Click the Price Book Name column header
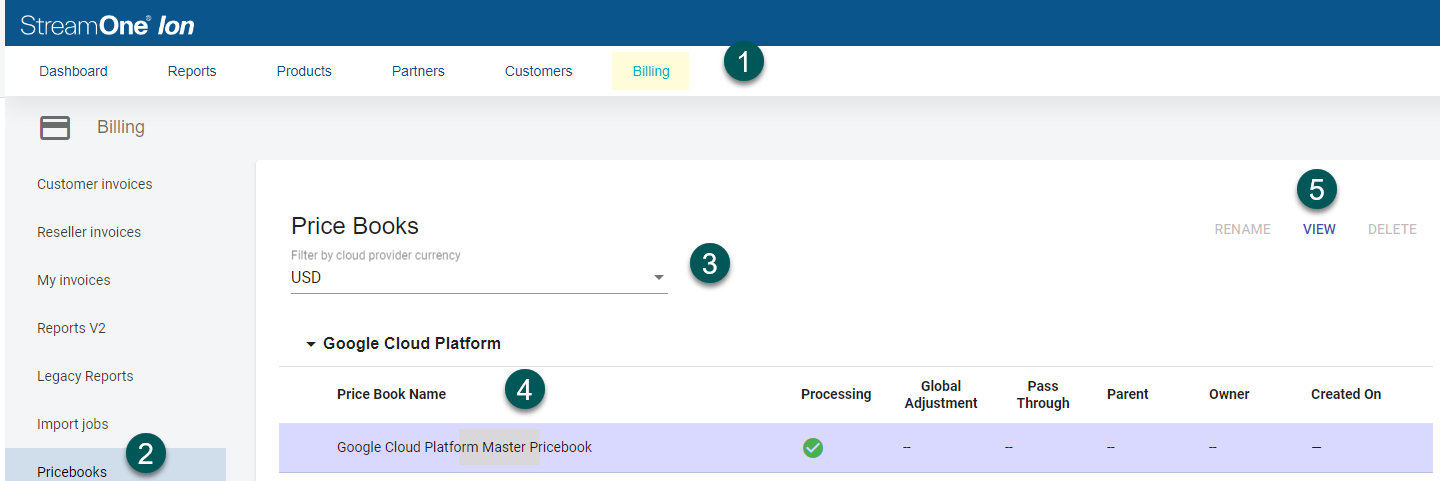This screenshot has height=481, width=1440. click(391, 394)
